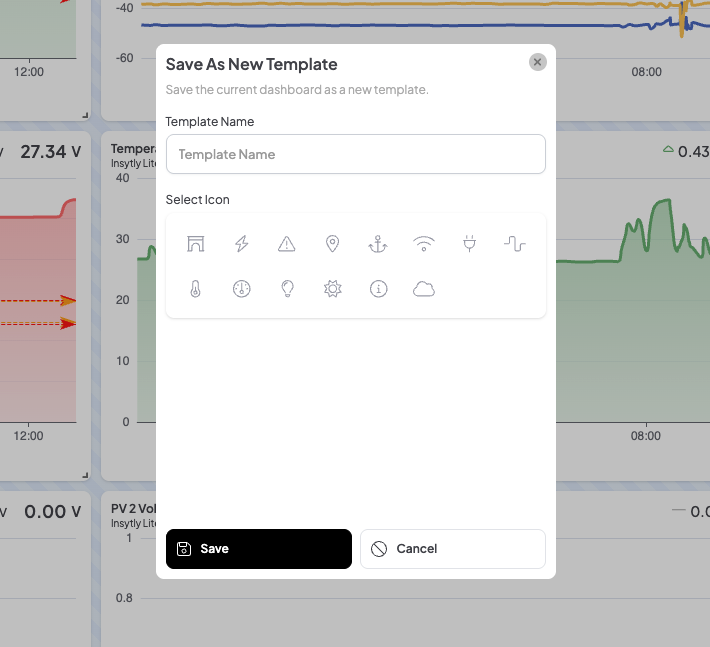Image resolution: width=710 pixels, height=647 pixels.
Task: Cancel saving the template
Action: (453, 549)
